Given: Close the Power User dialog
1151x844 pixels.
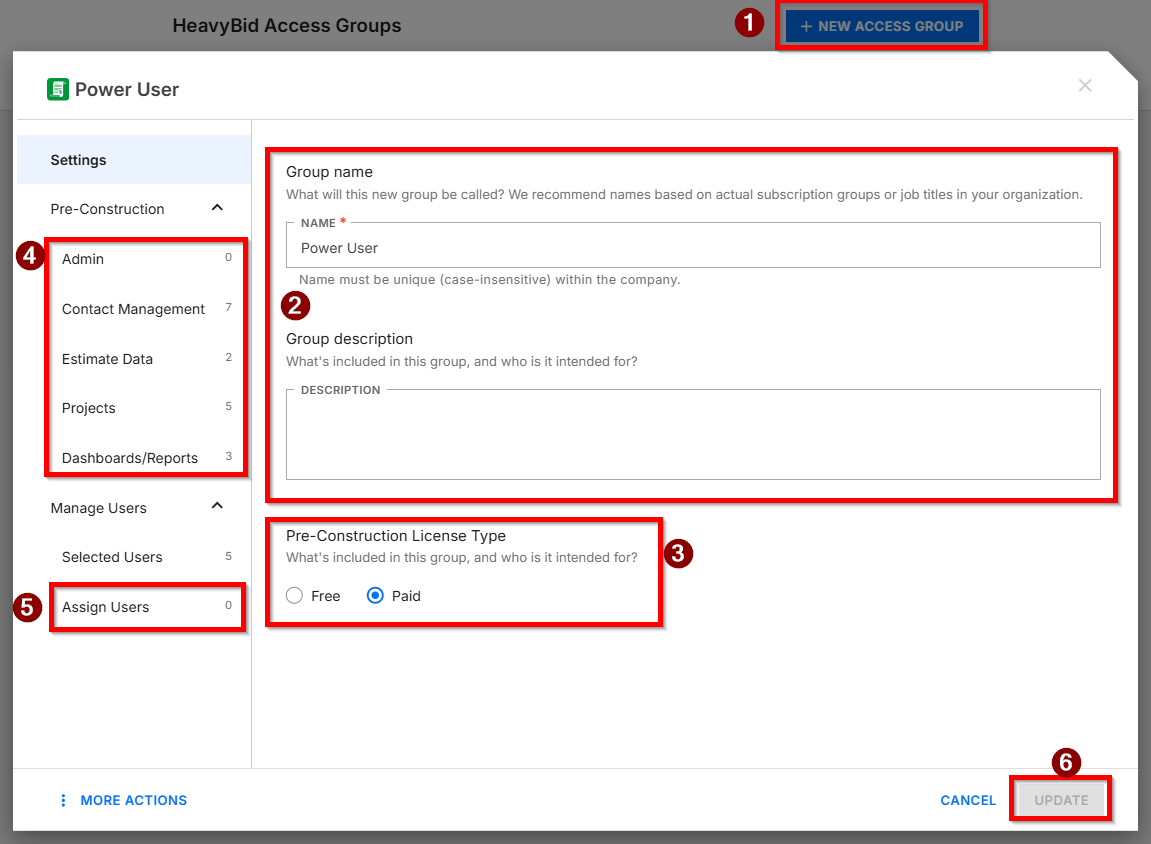Looking at the screenshot, I should point(1085,86).
